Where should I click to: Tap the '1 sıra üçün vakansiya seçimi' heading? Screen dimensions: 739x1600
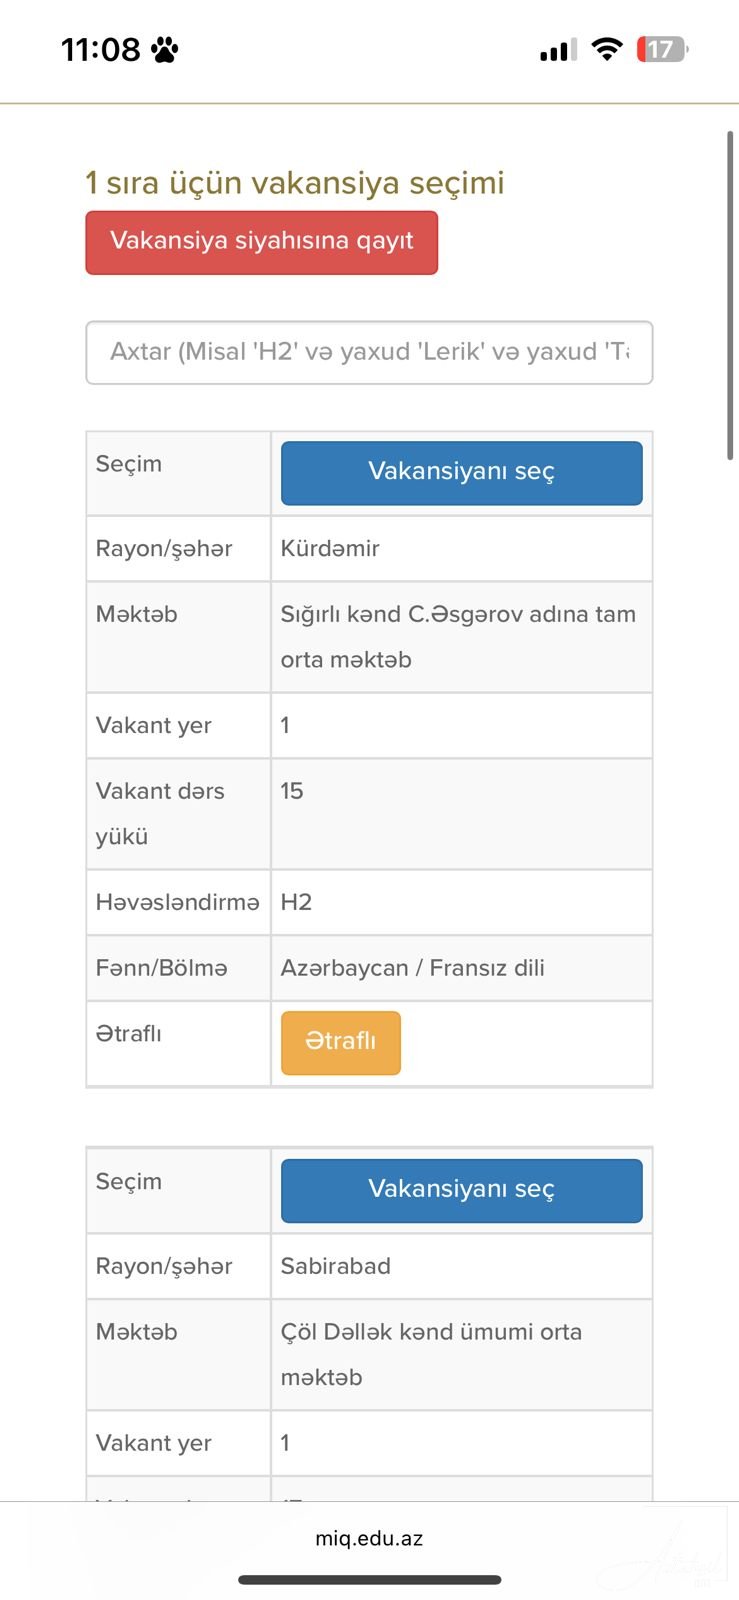point(295,183)
